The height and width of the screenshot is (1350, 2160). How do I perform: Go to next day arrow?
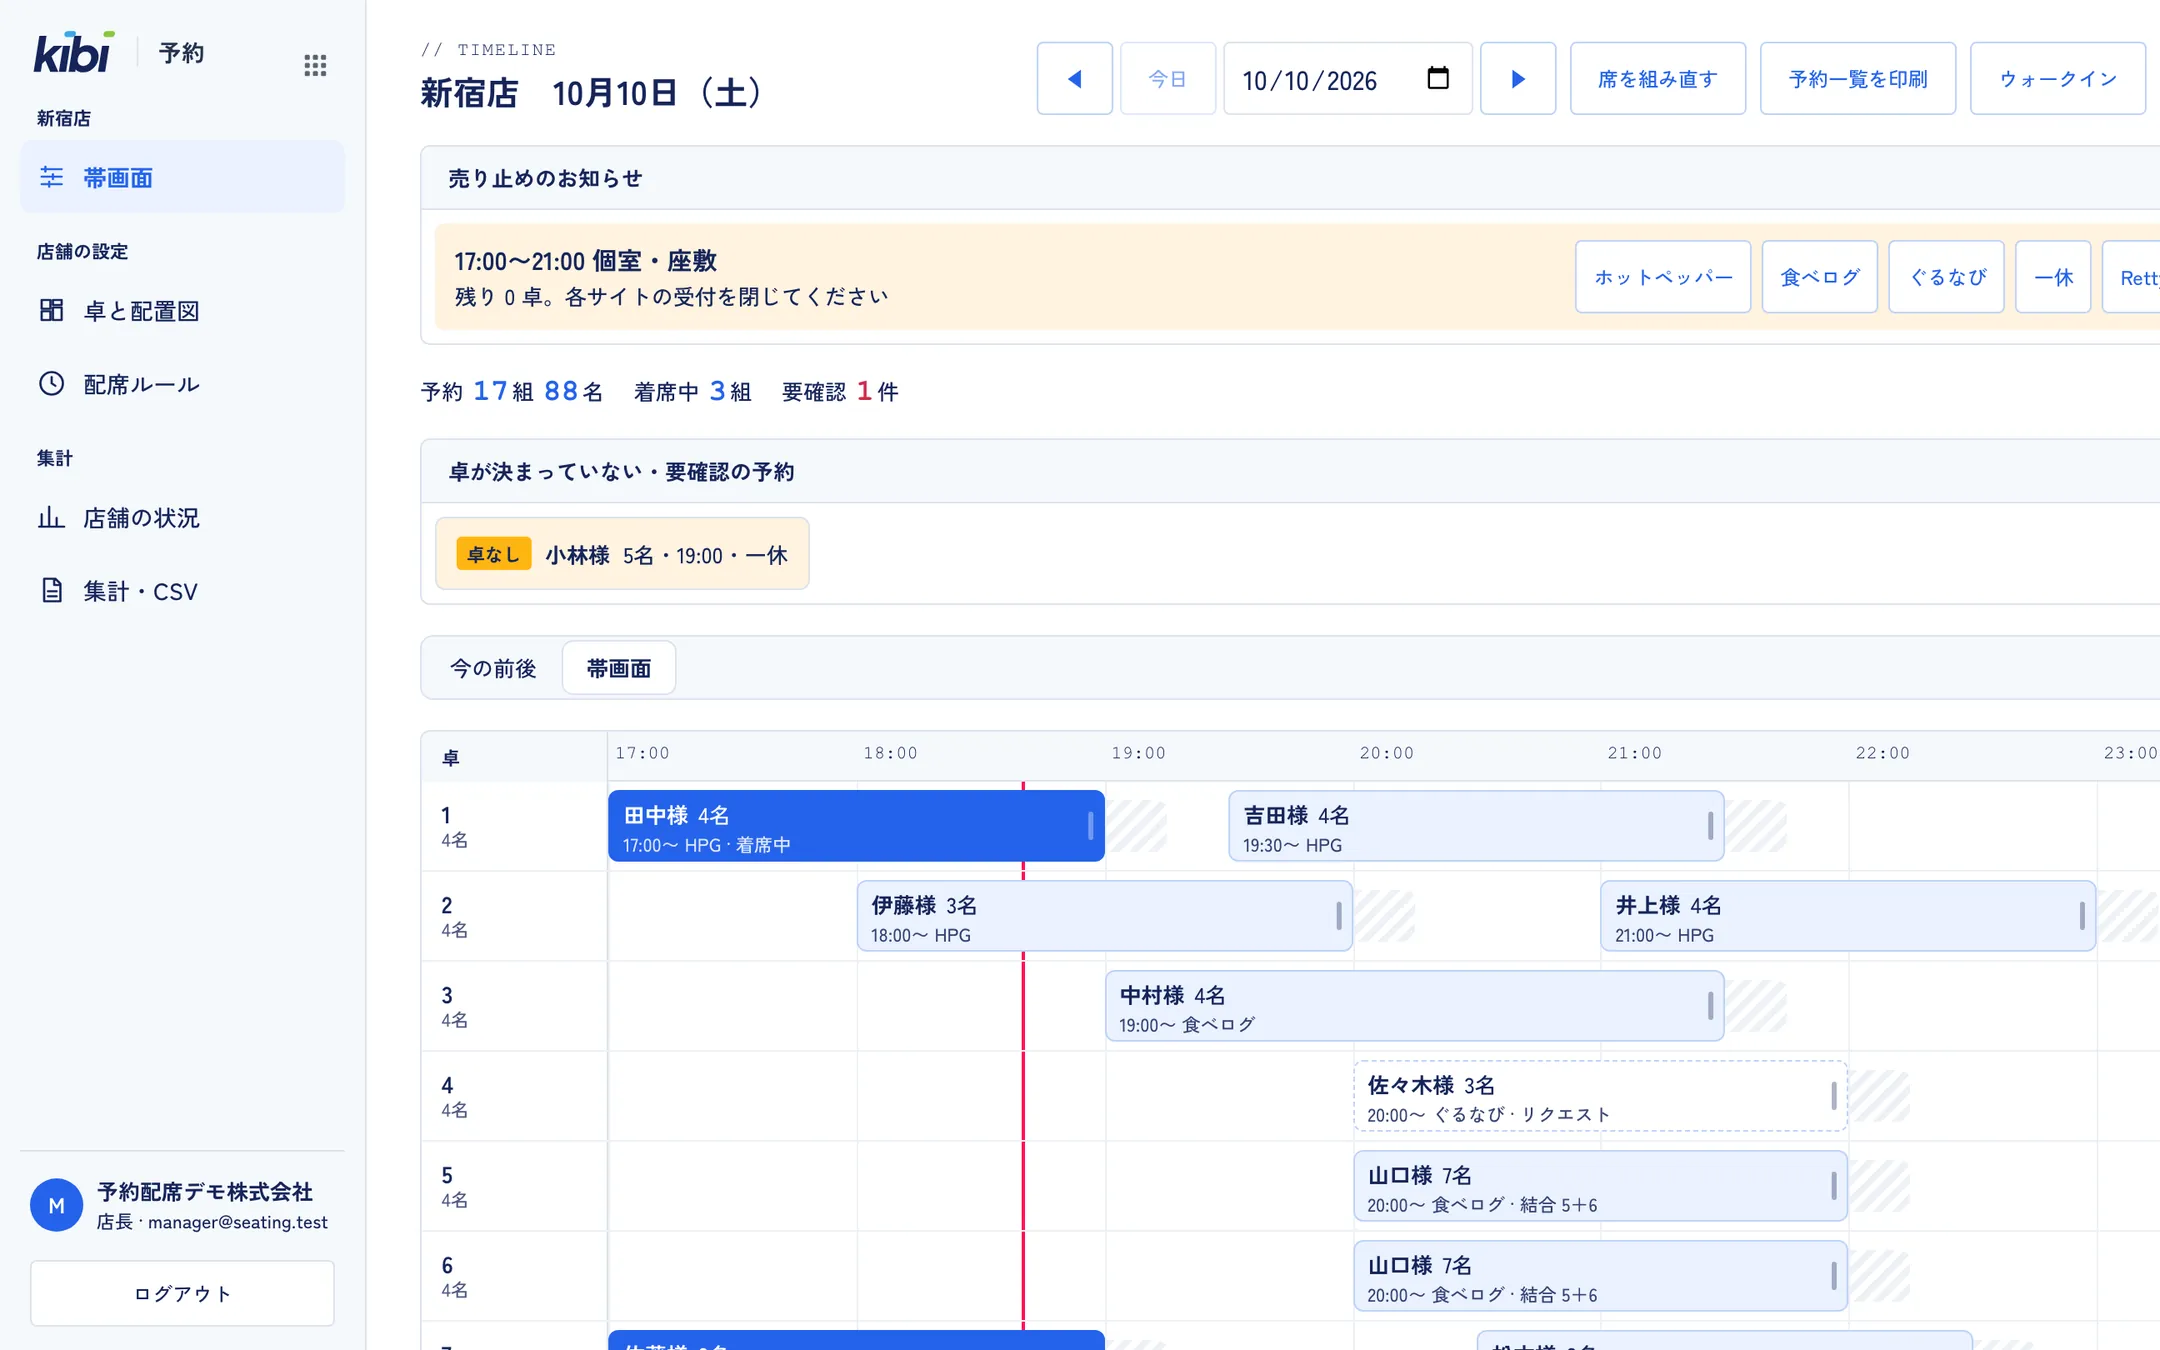1517,78
